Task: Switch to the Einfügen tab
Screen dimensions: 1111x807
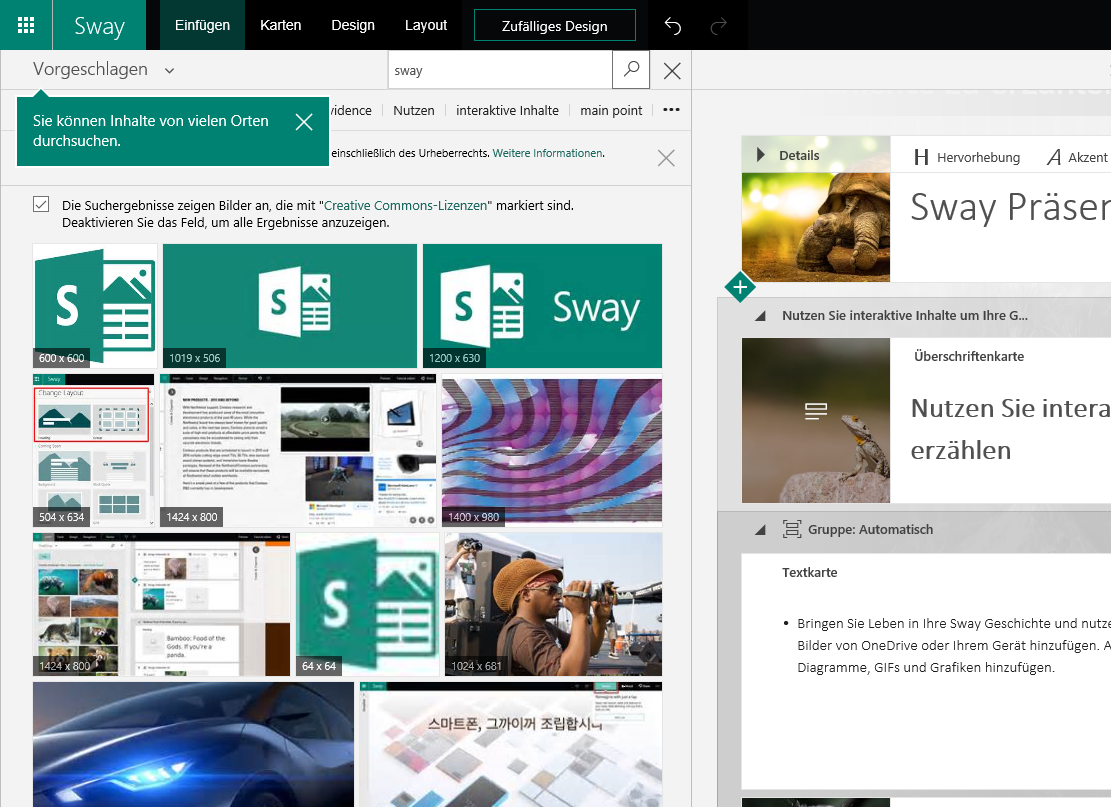Action: [202, 26]
